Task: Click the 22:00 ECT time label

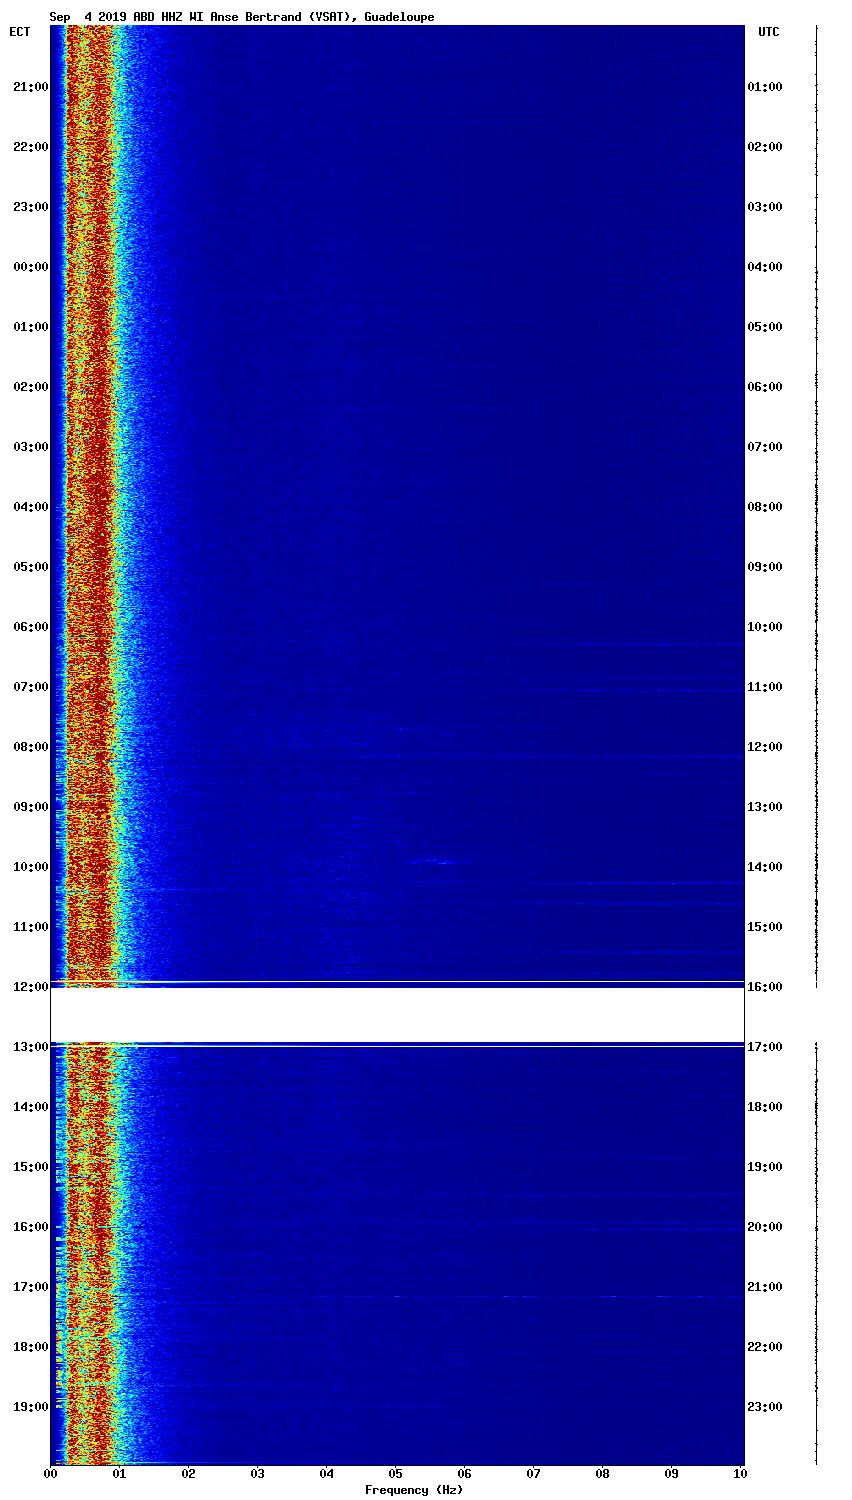Action: 30,147
